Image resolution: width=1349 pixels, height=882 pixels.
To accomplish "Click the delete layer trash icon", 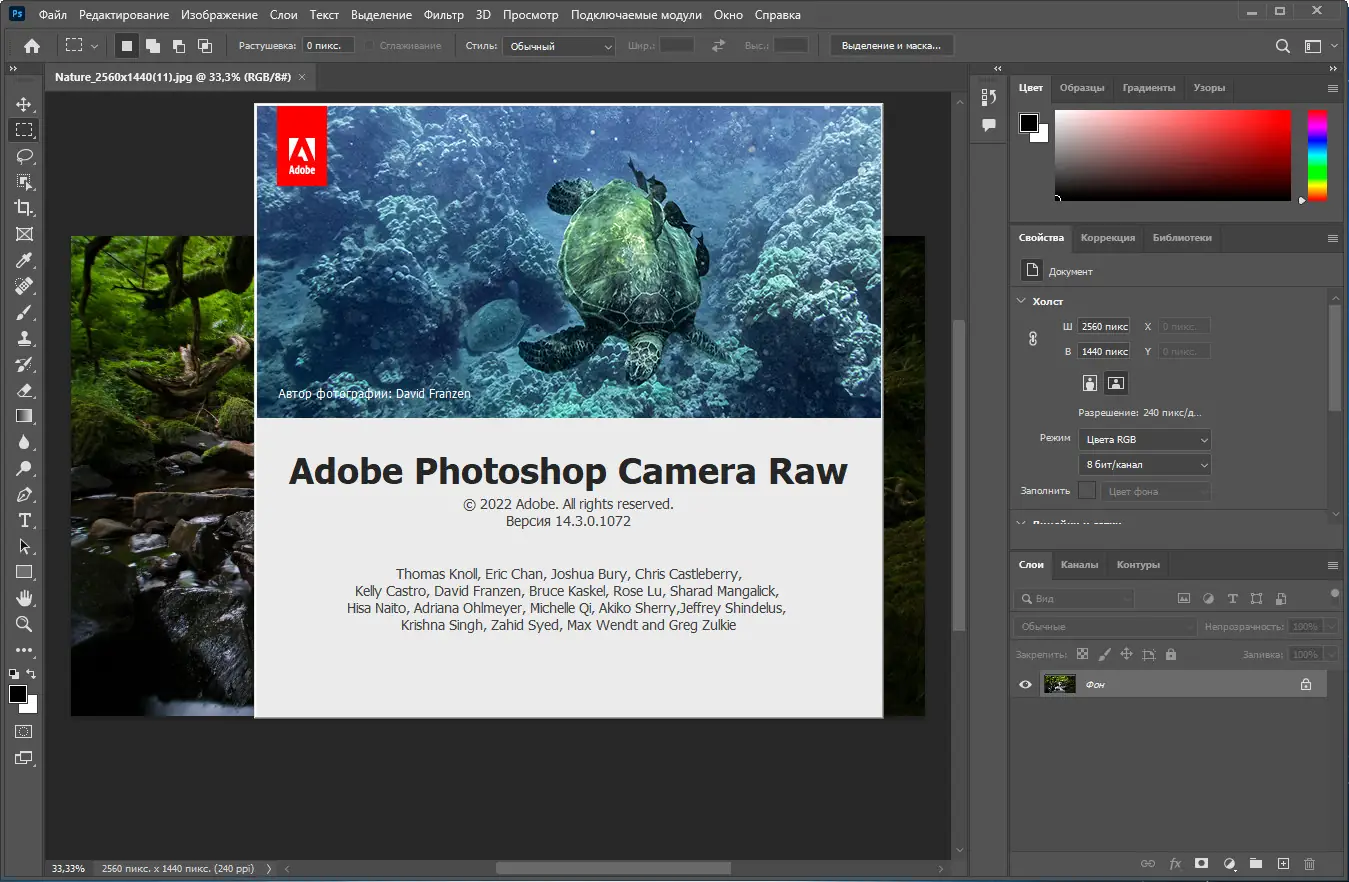I will 1310,863.
